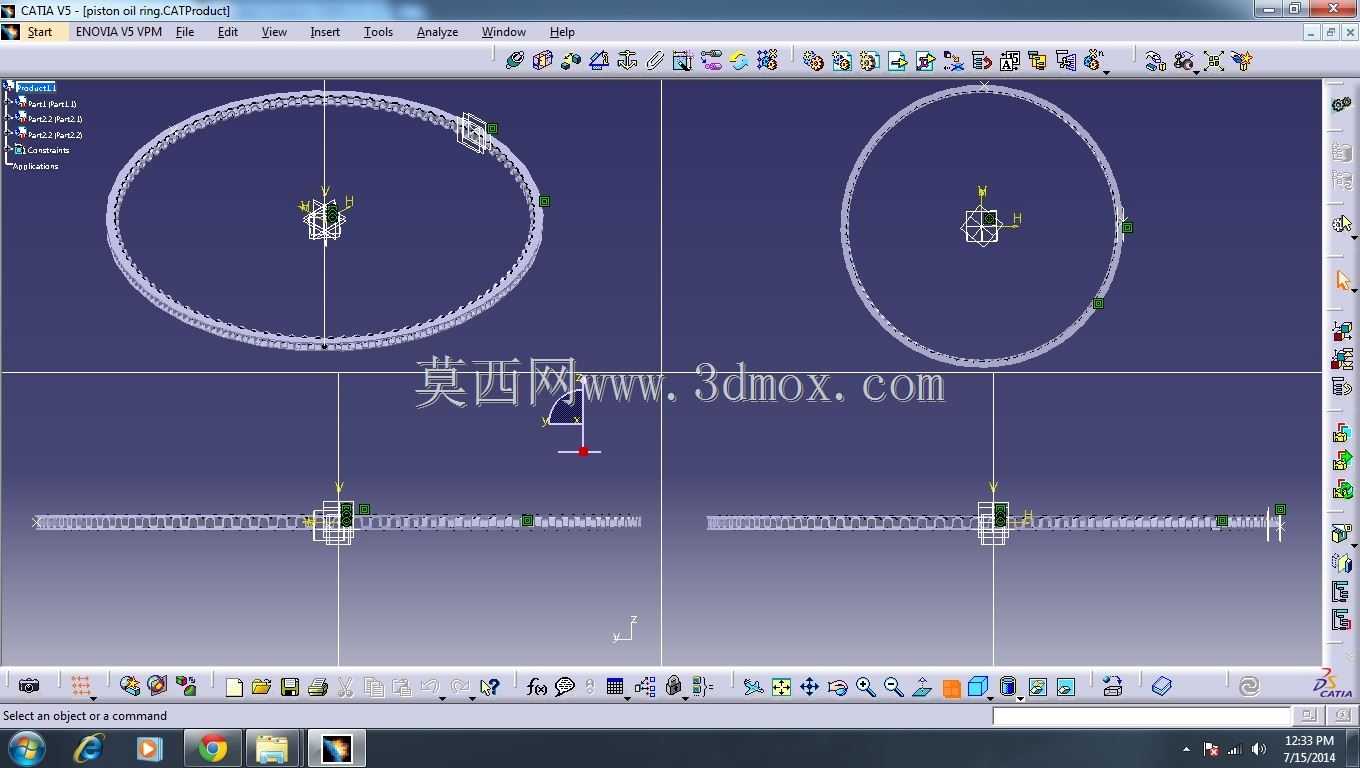Click the Pan icon
This screenshot has width=1360, height=768.
pyautogui.click(x=810, y=687)
